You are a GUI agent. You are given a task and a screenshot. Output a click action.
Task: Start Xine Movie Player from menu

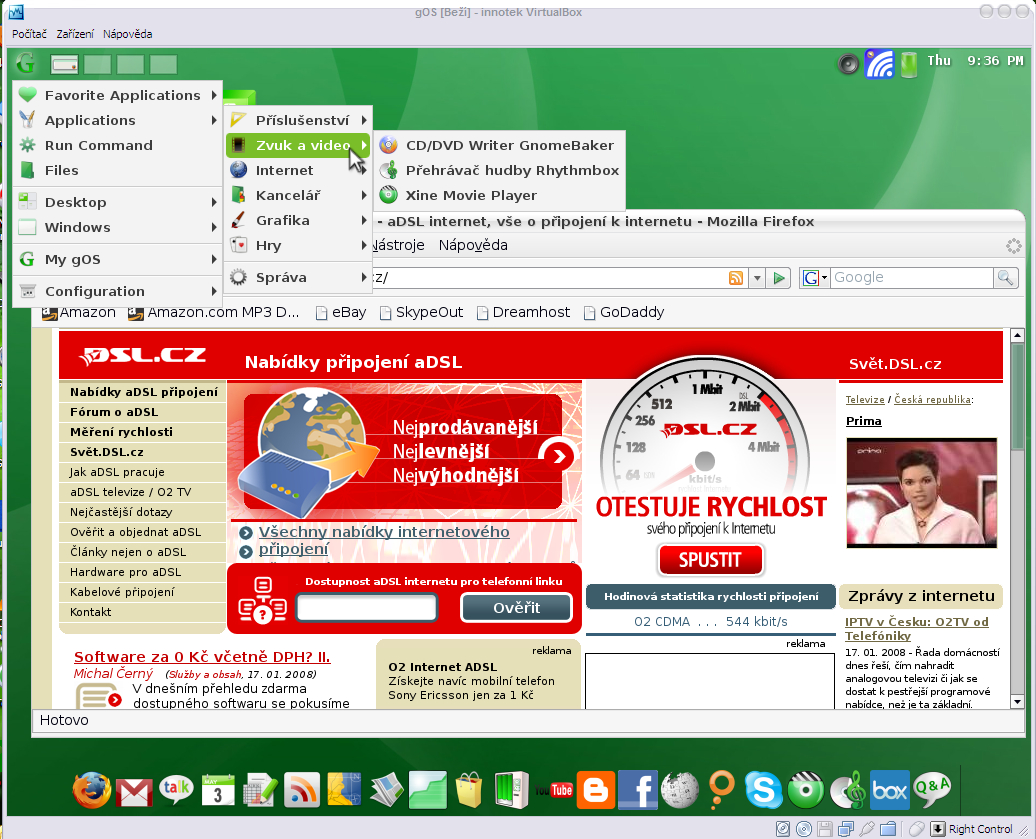[x=500, y=196]
